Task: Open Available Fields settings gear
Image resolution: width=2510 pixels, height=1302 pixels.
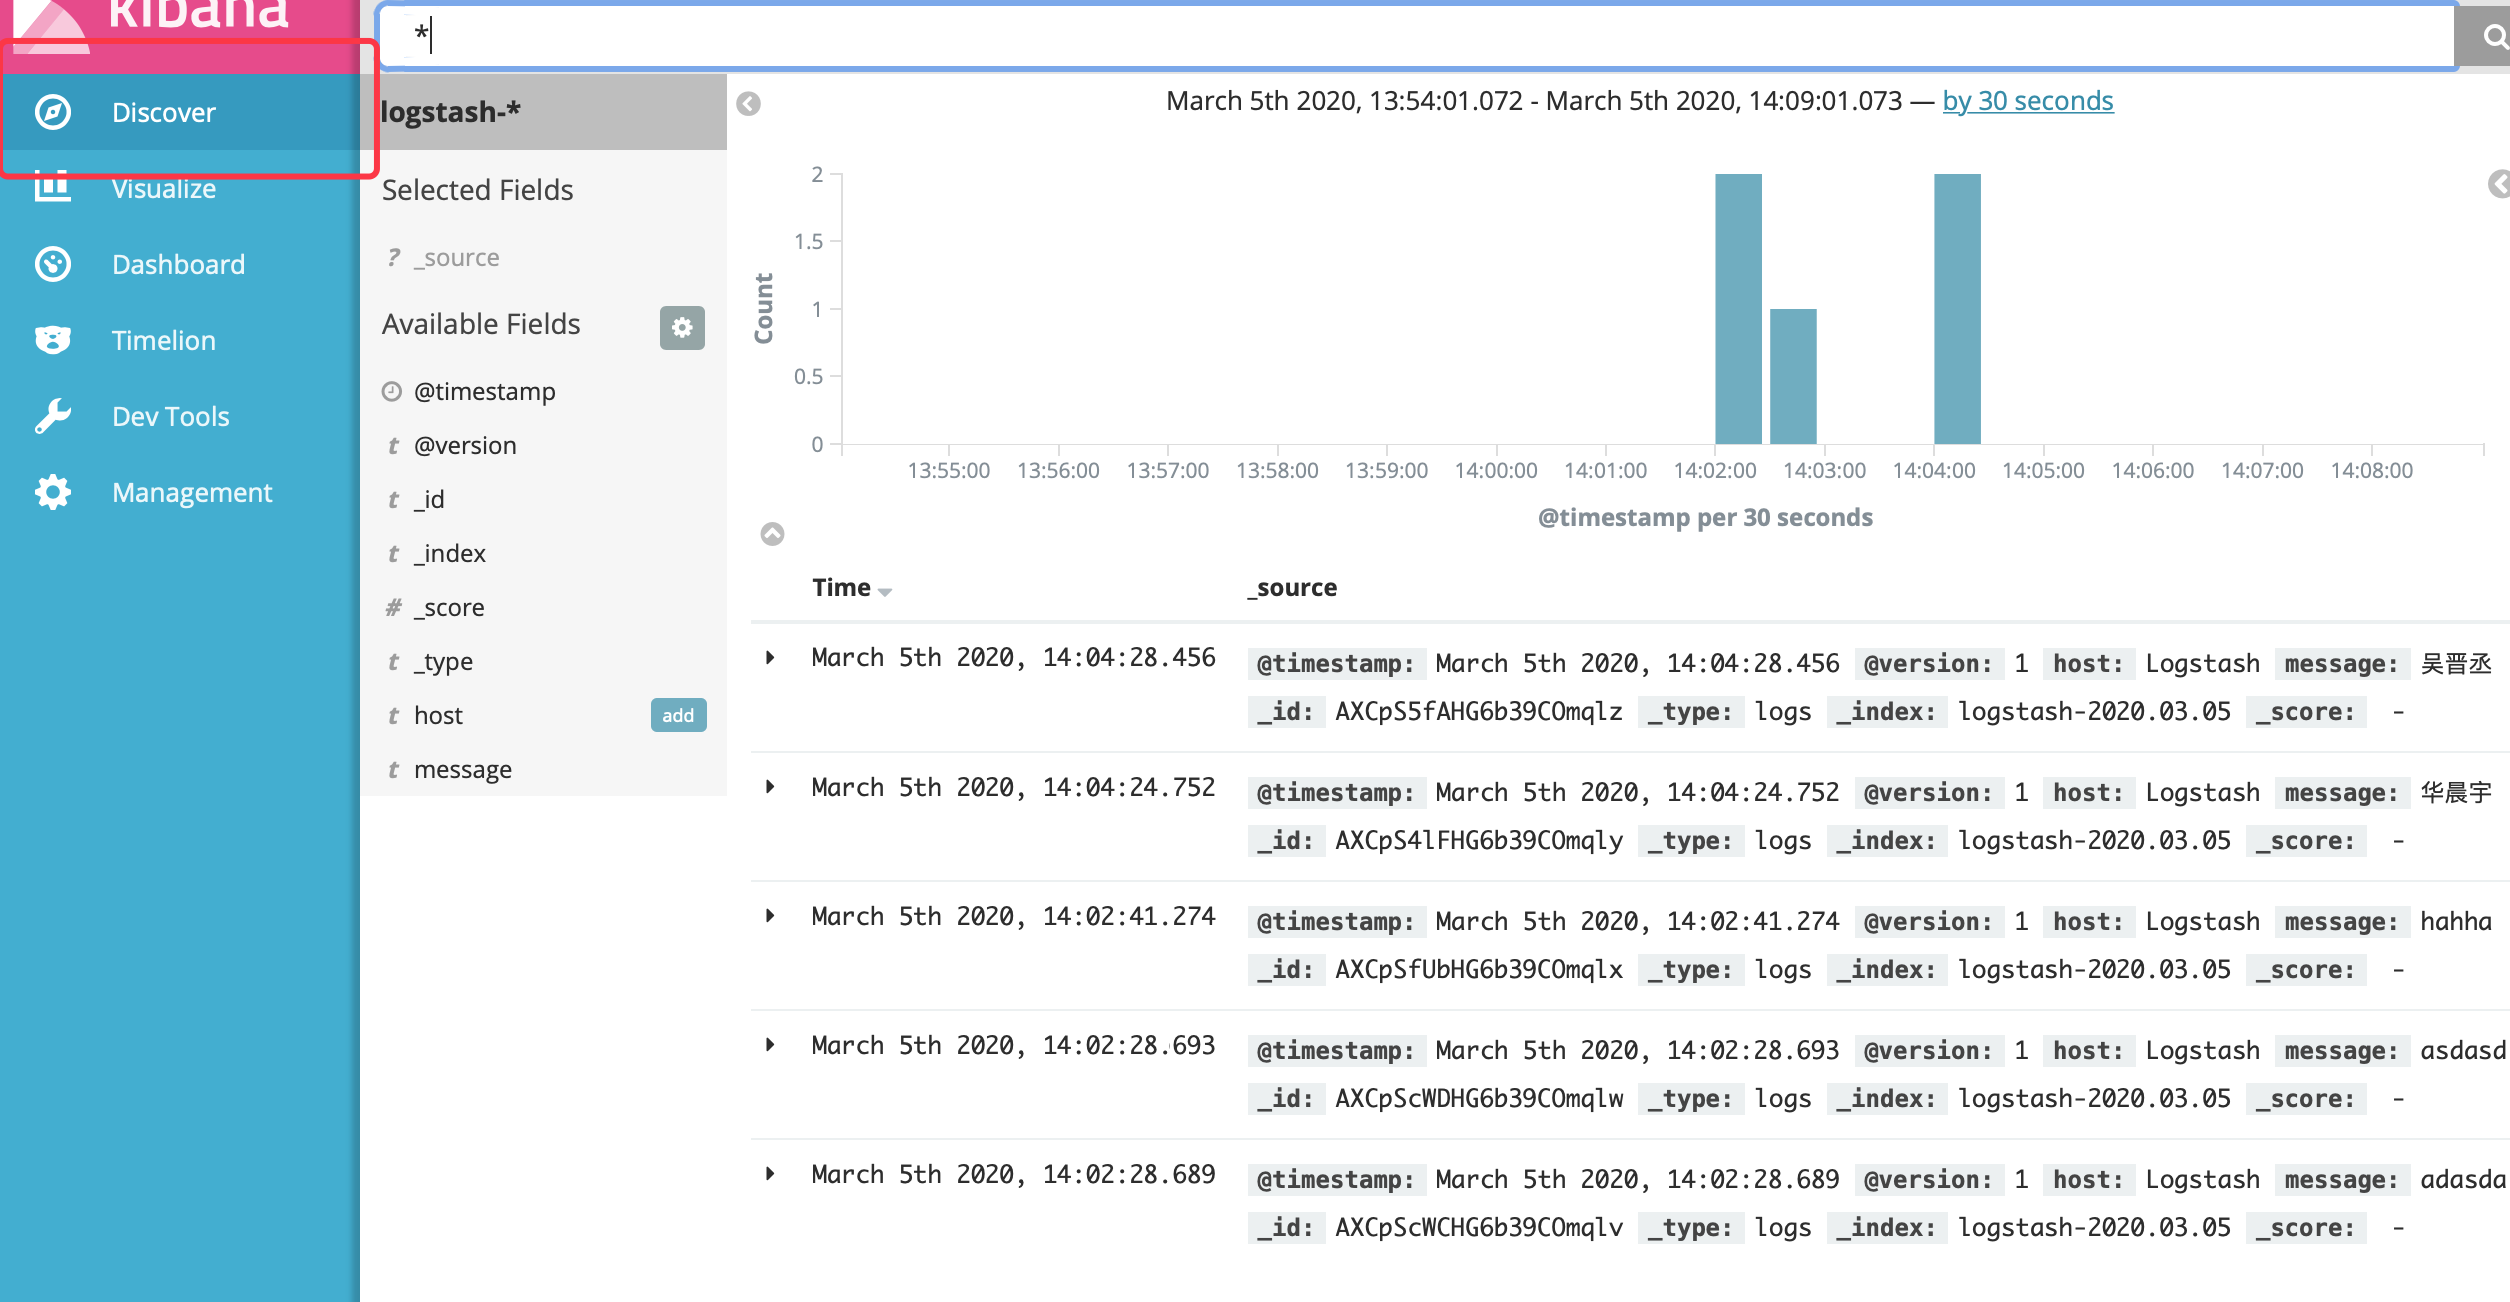Action: (682, 327)
